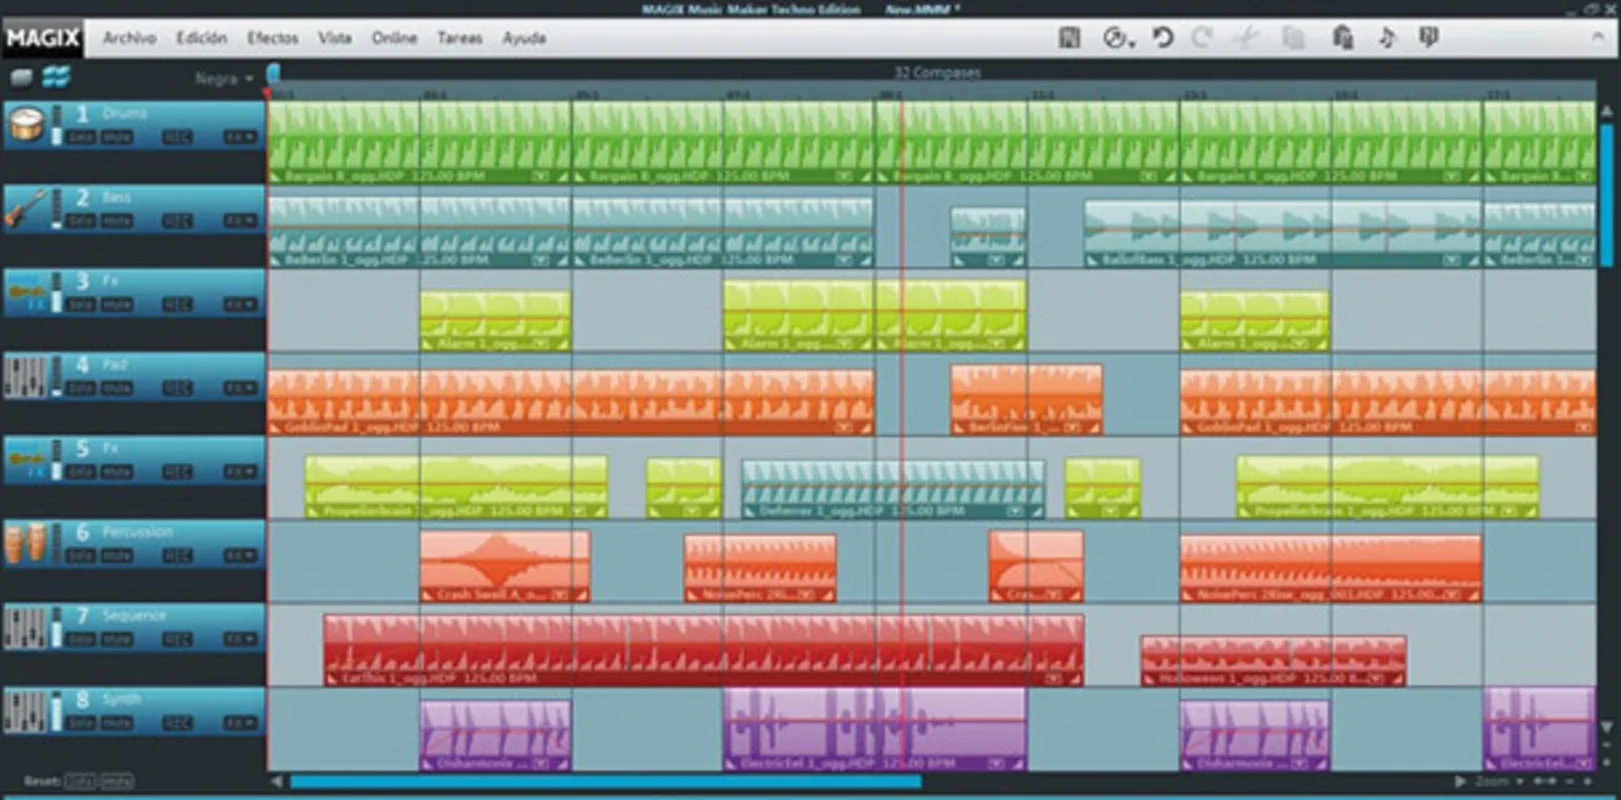Open the Online menu
Viewport: 1621px width, 800px height.
pos(394,38)
